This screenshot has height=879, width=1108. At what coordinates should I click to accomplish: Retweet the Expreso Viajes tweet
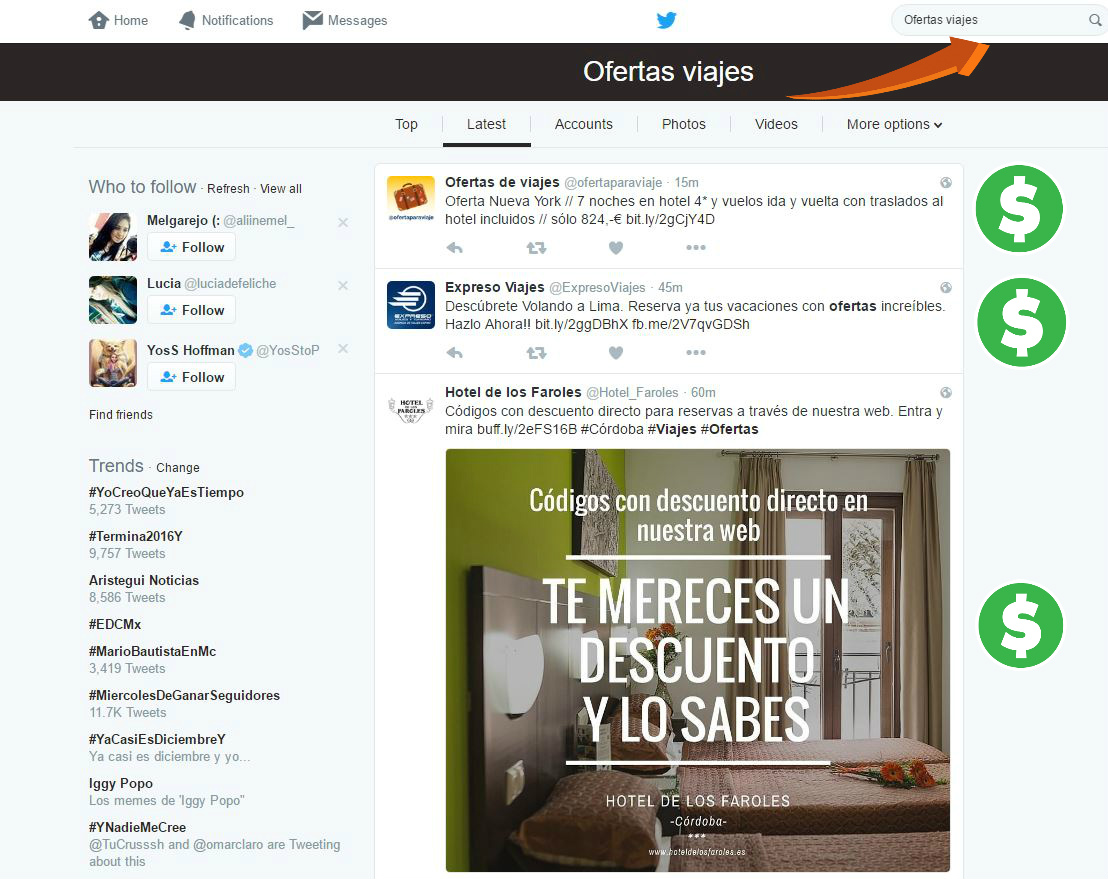coord(536,353)
